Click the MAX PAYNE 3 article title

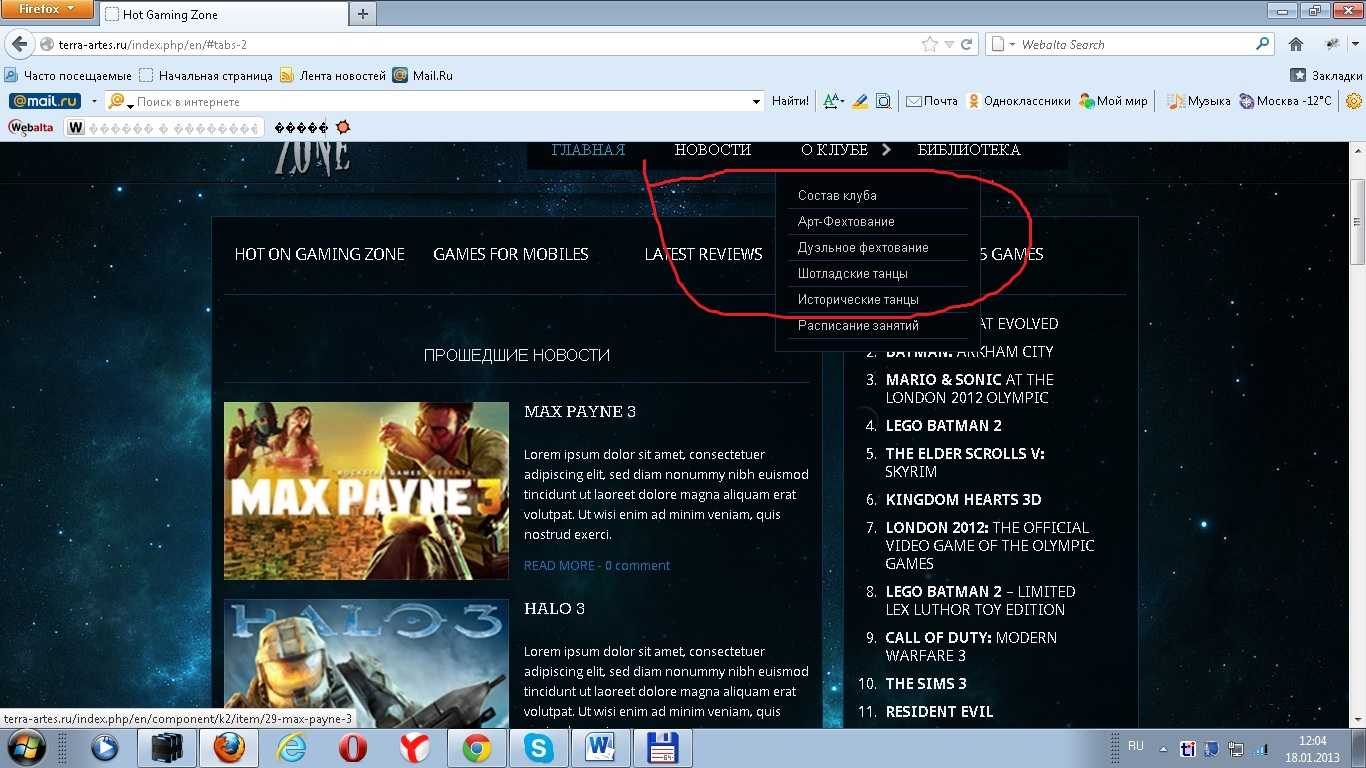point(580,412)
